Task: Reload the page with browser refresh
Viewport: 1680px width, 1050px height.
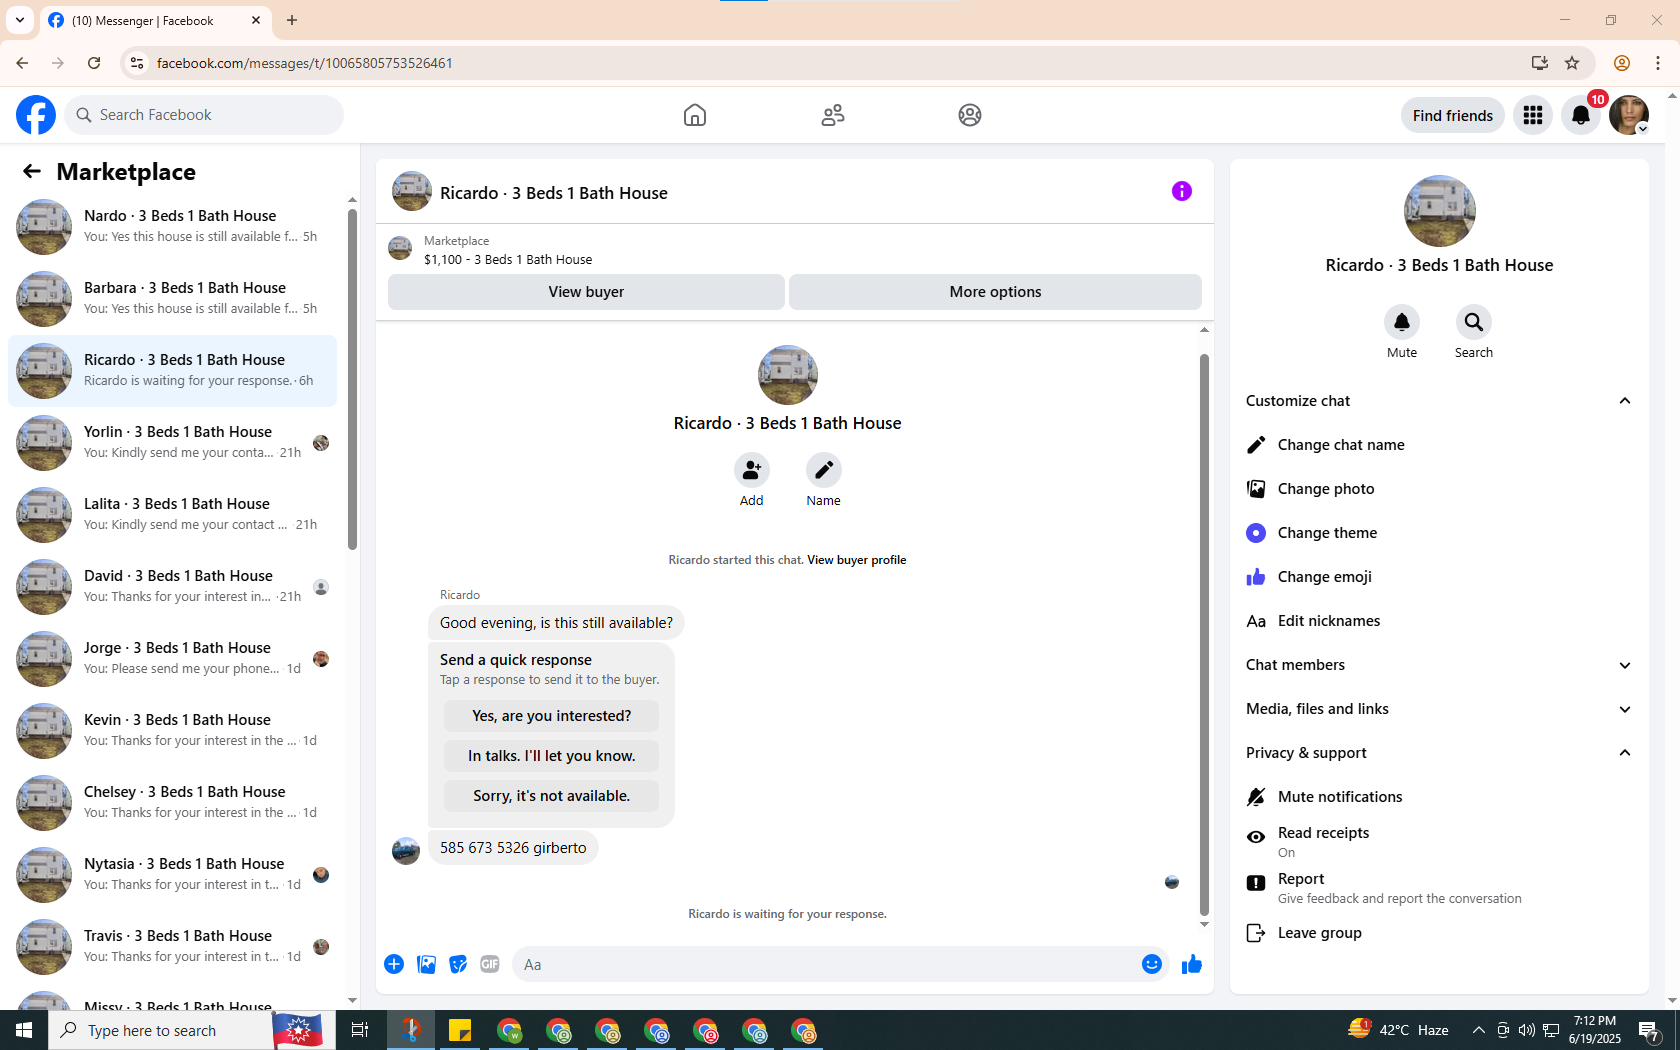Action: point(94,63)
